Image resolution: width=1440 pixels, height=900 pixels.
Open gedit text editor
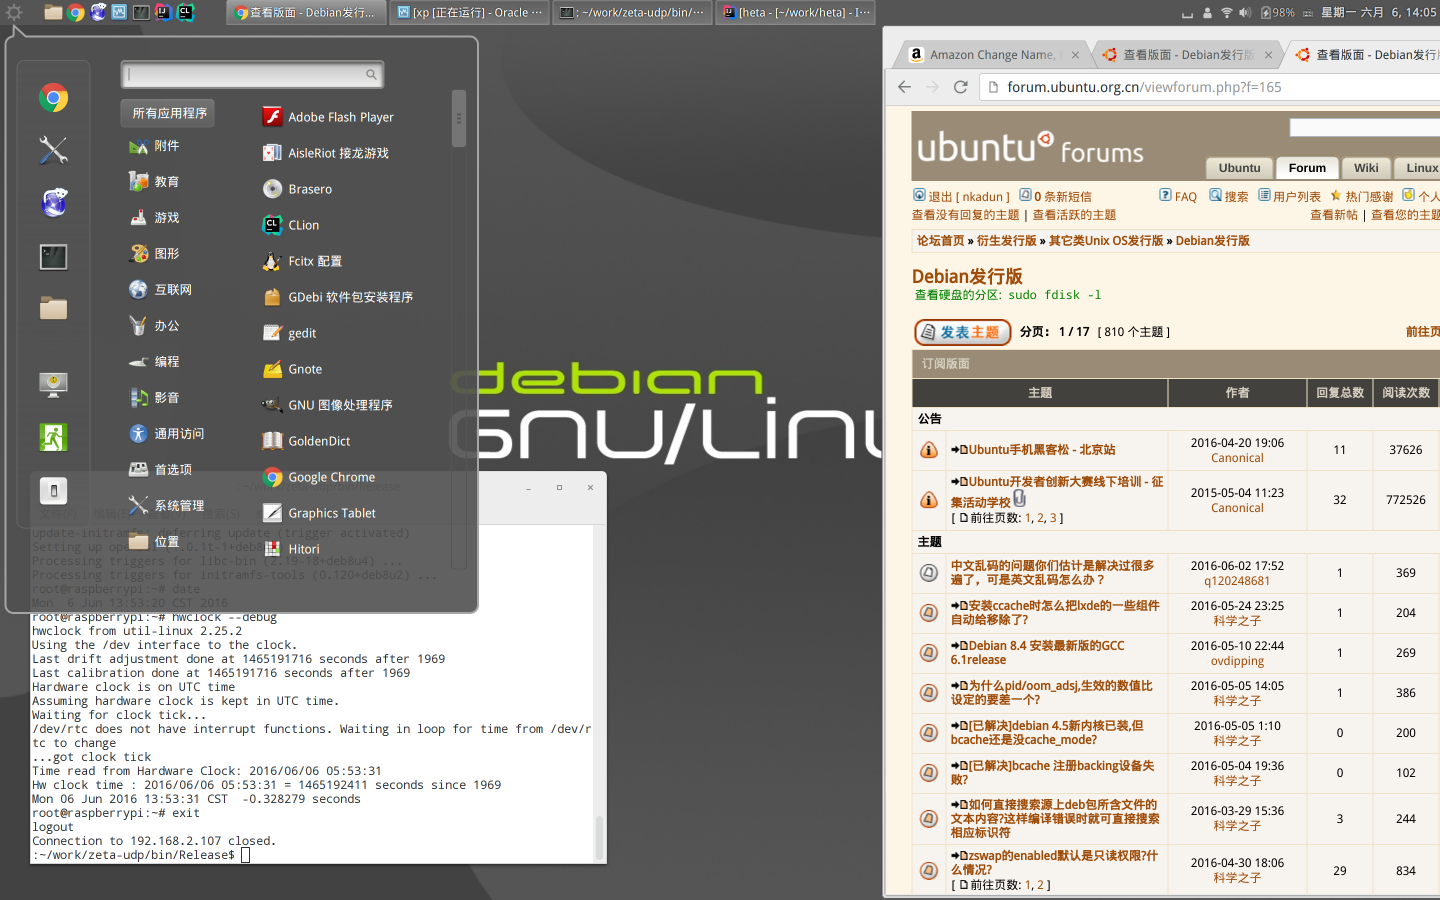pyautogui.click(x=289, y=333)
